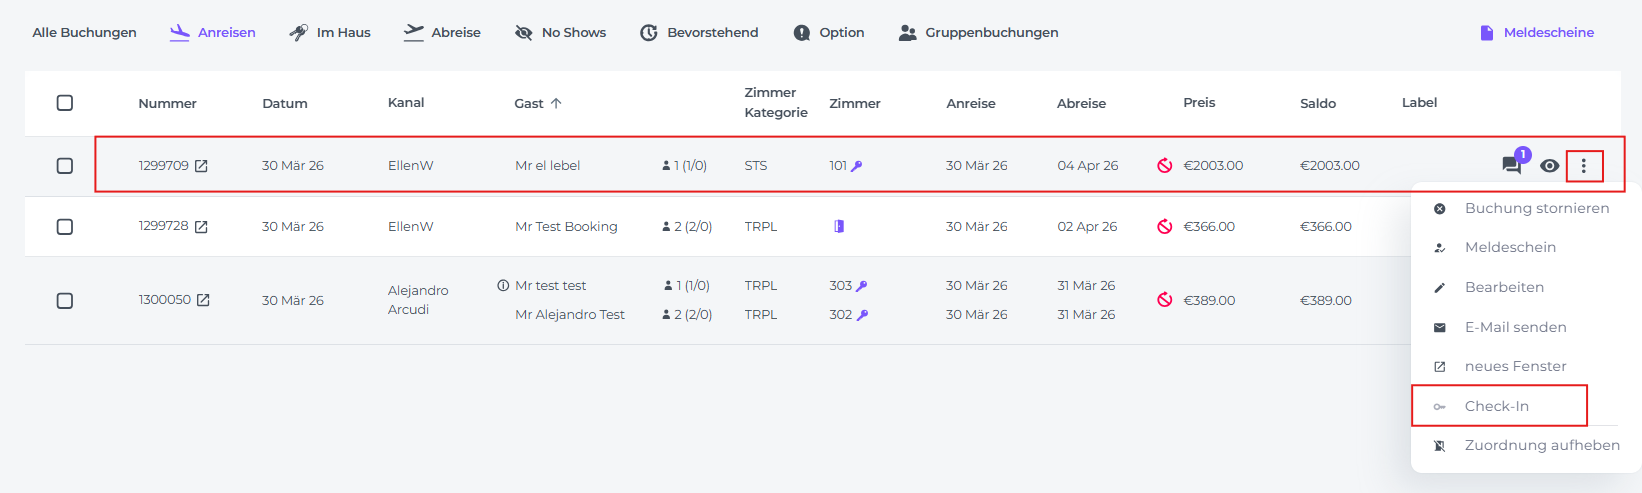Open booking 1299728 in new window icon
The height and width of the screenshot is (493, 1642).
(201, 227)
